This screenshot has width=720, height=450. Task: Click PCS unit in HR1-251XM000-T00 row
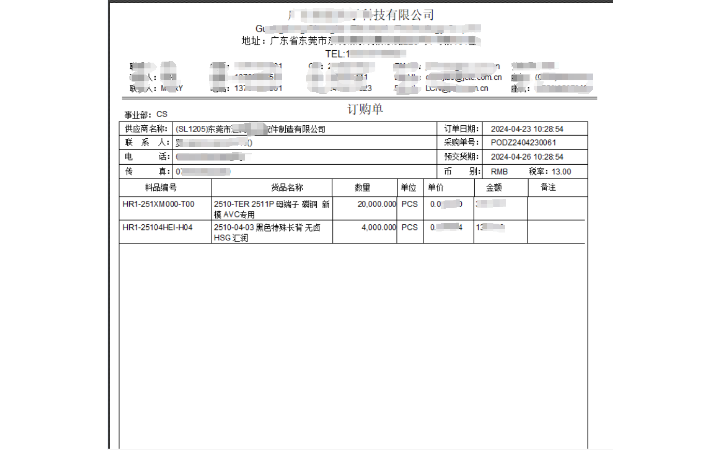[410, 204]
